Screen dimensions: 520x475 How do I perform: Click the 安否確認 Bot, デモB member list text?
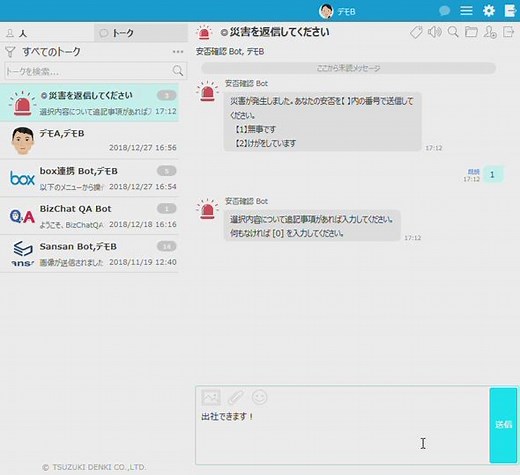[x=230, y=52]
